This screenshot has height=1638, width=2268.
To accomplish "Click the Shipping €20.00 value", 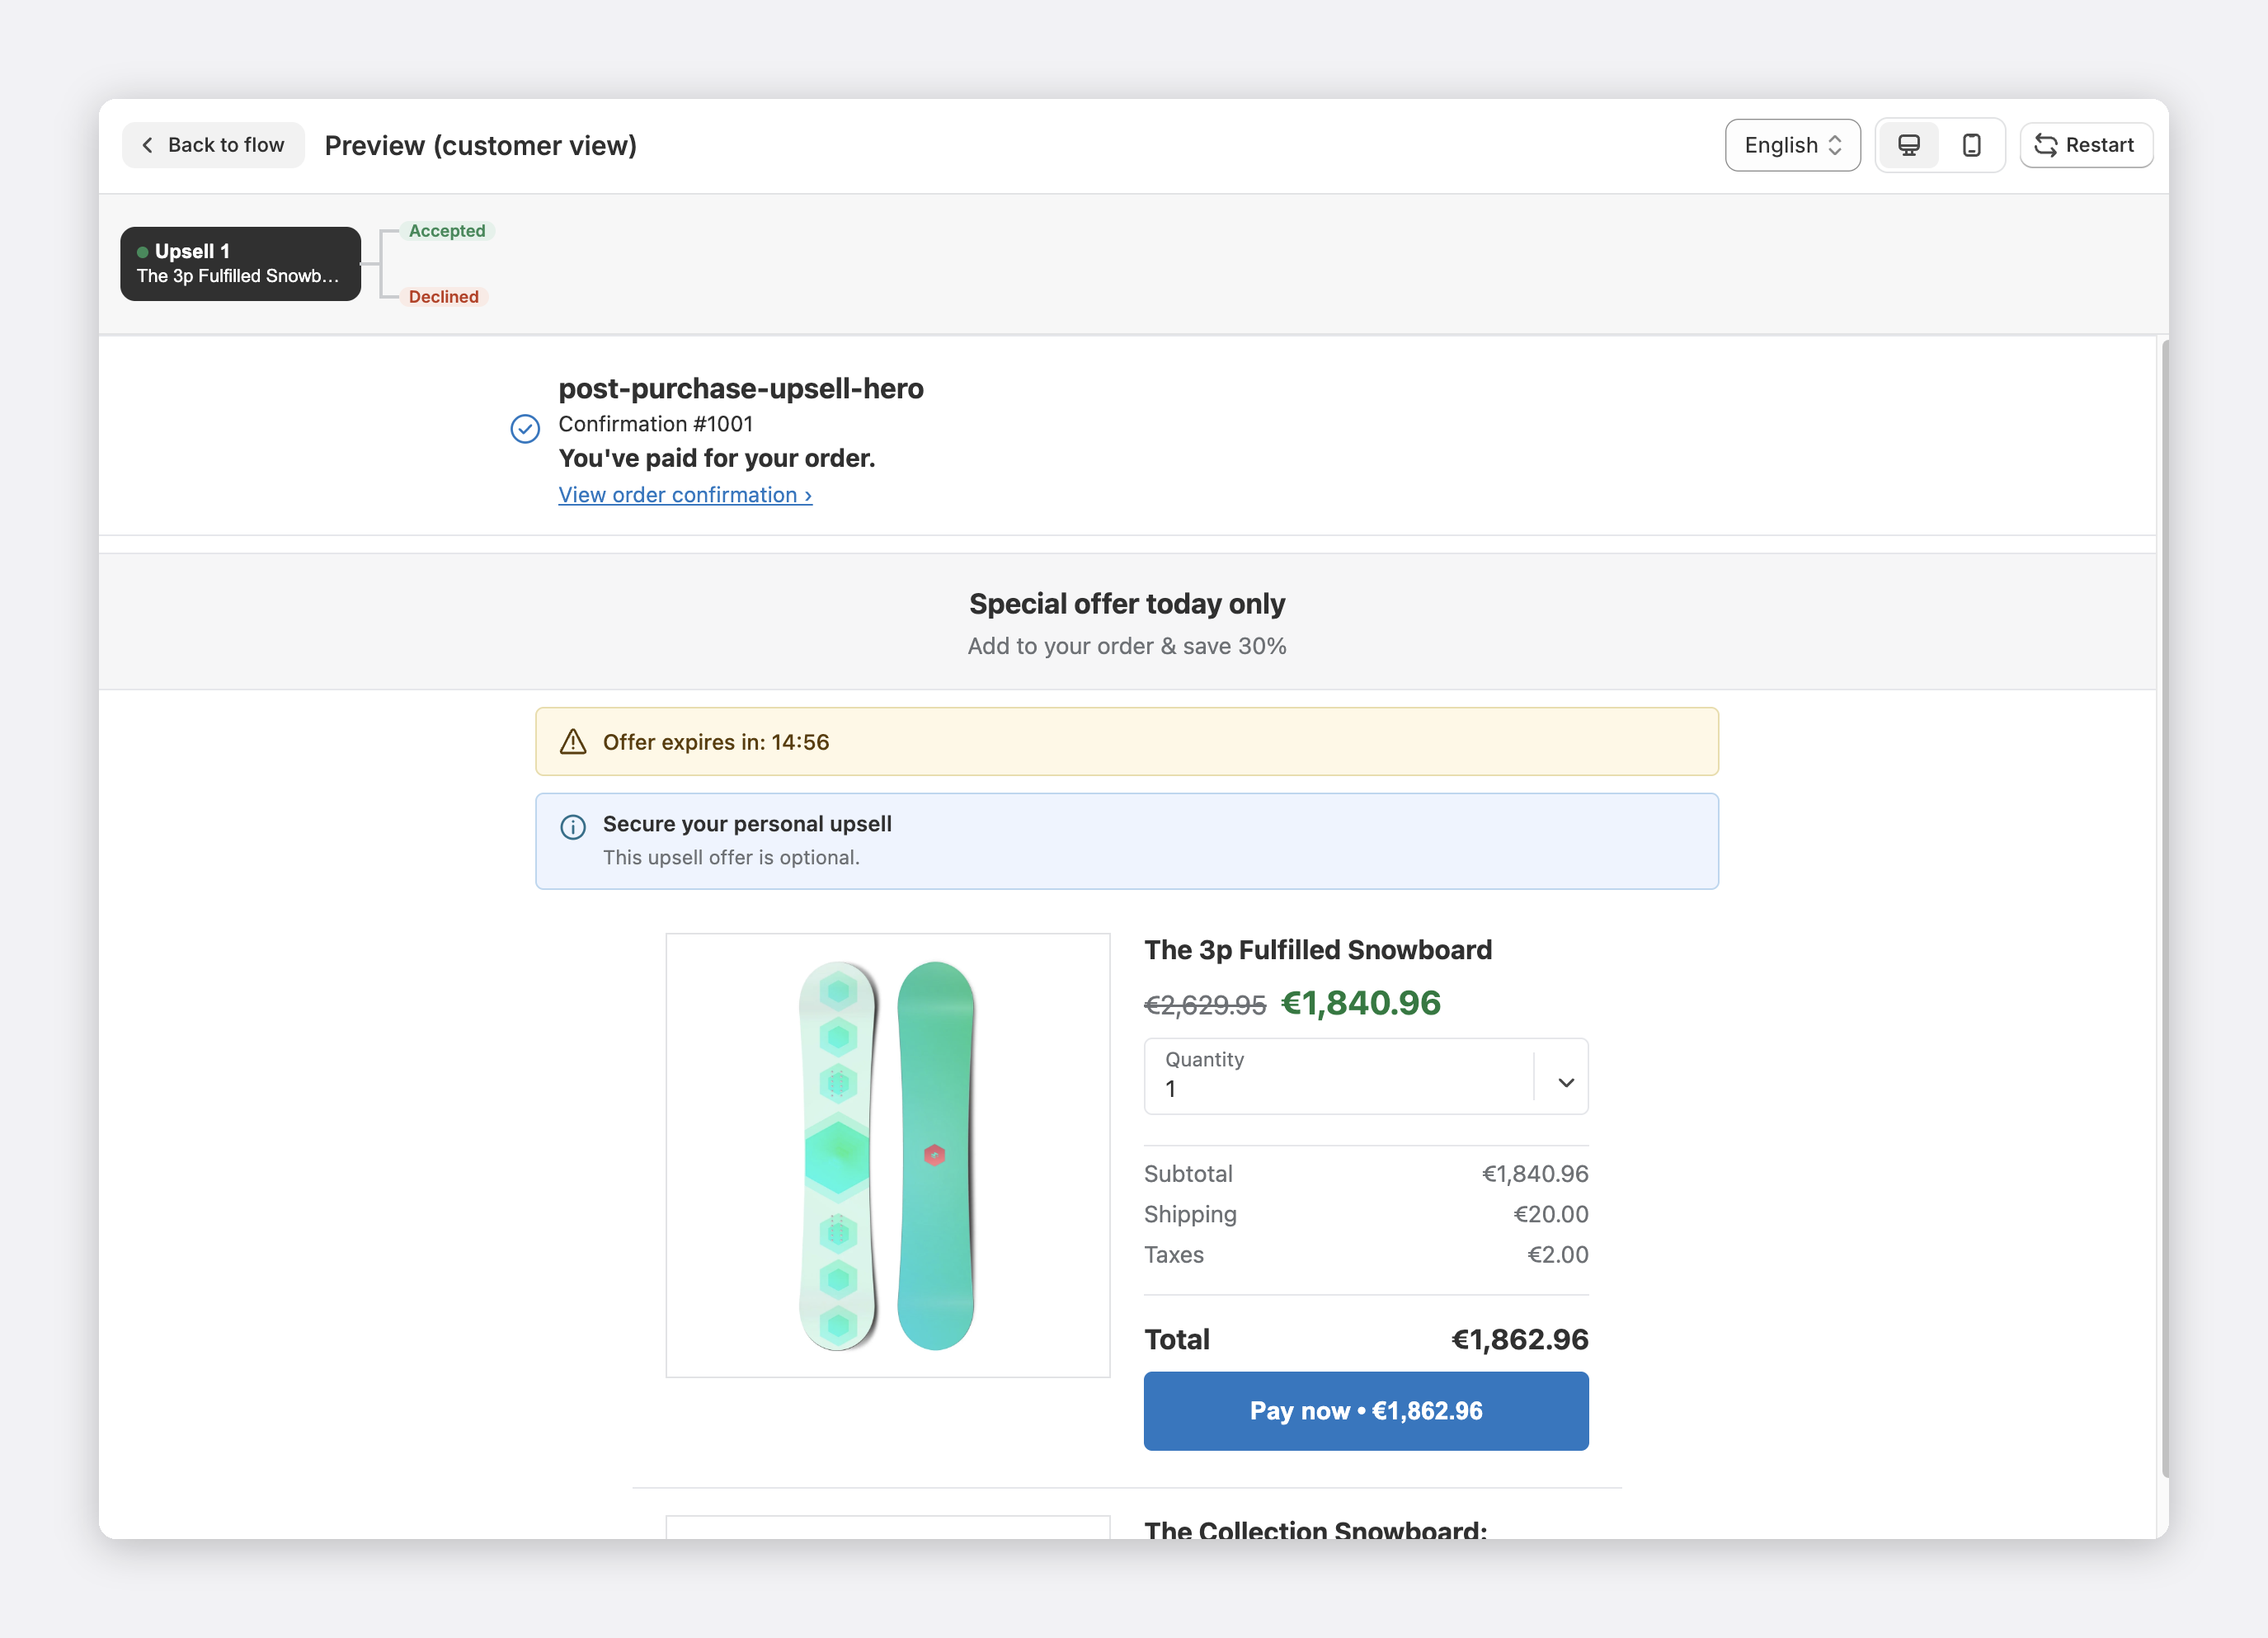I will point(1551,1214).
